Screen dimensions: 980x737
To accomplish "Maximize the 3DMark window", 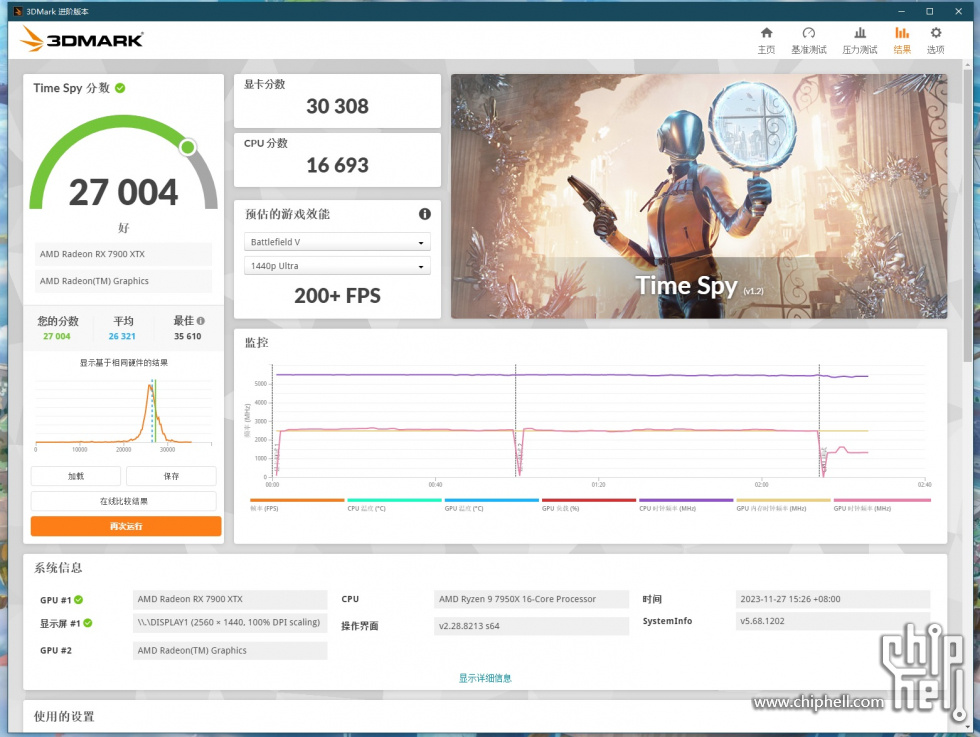I will coord(929,11).
